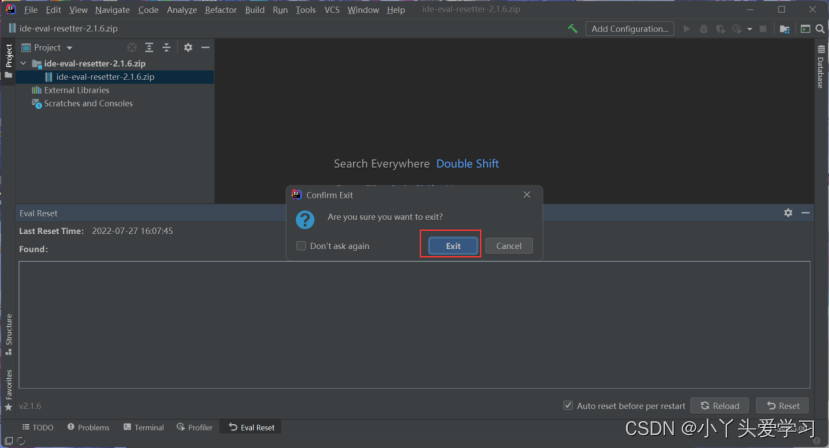Image resolution: width=830 pixels, height=448 pixels.
Task: Open Project panel settings gear
Action: [x=188, y=48]
